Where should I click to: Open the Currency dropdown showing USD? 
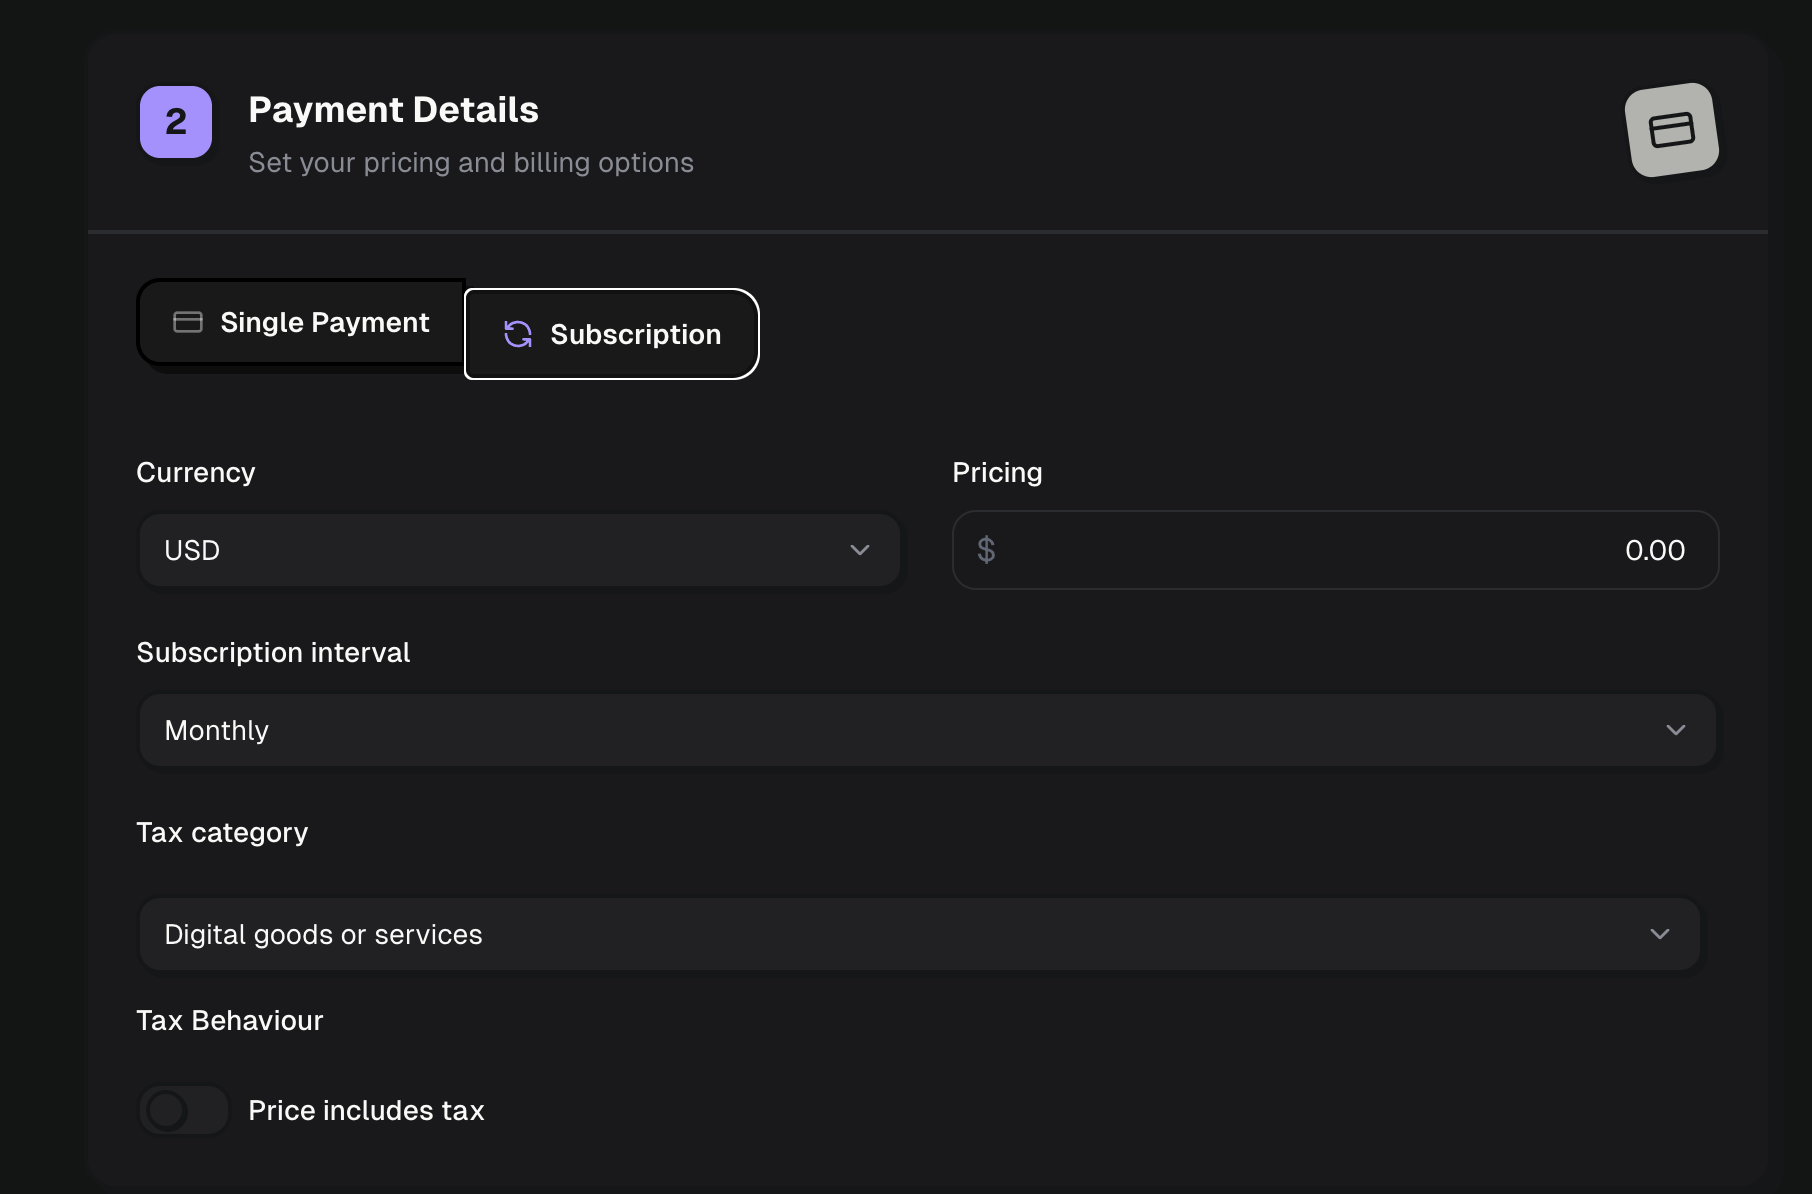tap(518, 549)
